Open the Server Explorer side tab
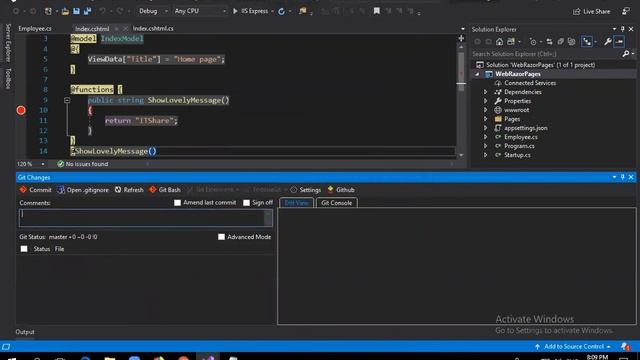 click(8, 43)
